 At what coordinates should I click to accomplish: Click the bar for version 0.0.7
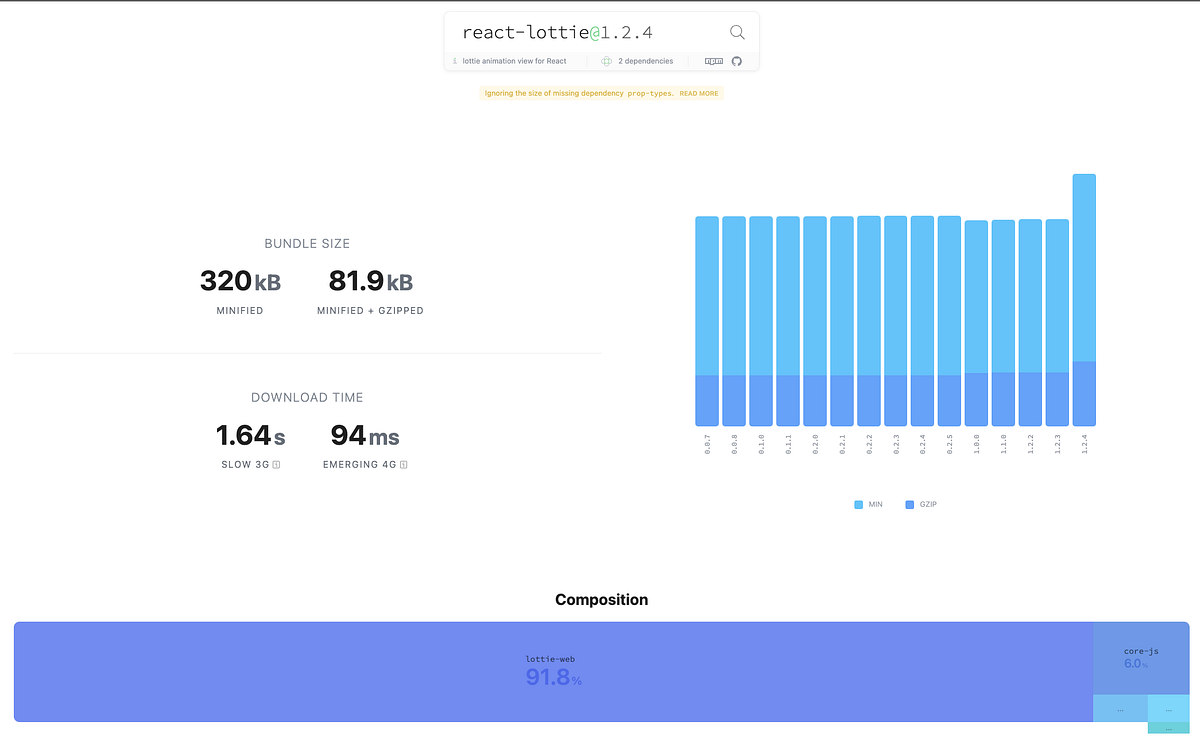[707, 320]
